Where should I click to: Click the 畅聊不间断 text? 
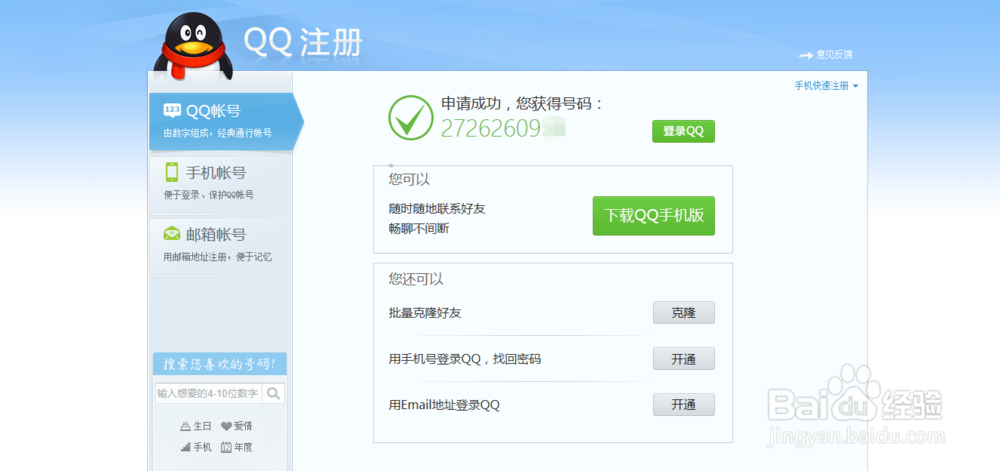(x=419, y=228)
